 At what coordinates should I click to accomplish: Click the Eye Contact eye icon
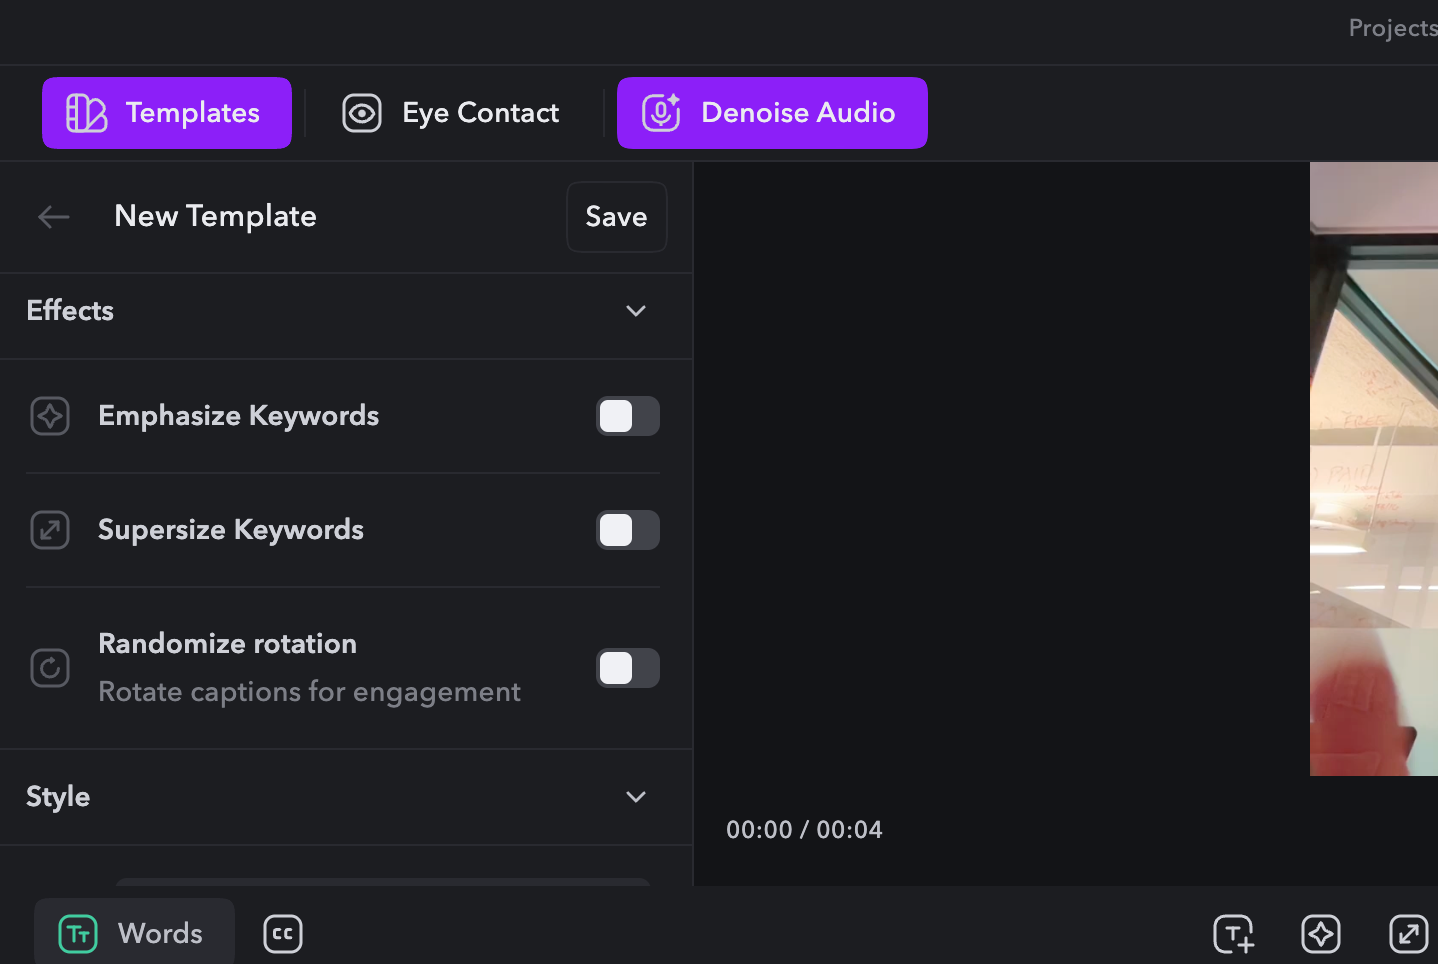(x=362, y=113)
